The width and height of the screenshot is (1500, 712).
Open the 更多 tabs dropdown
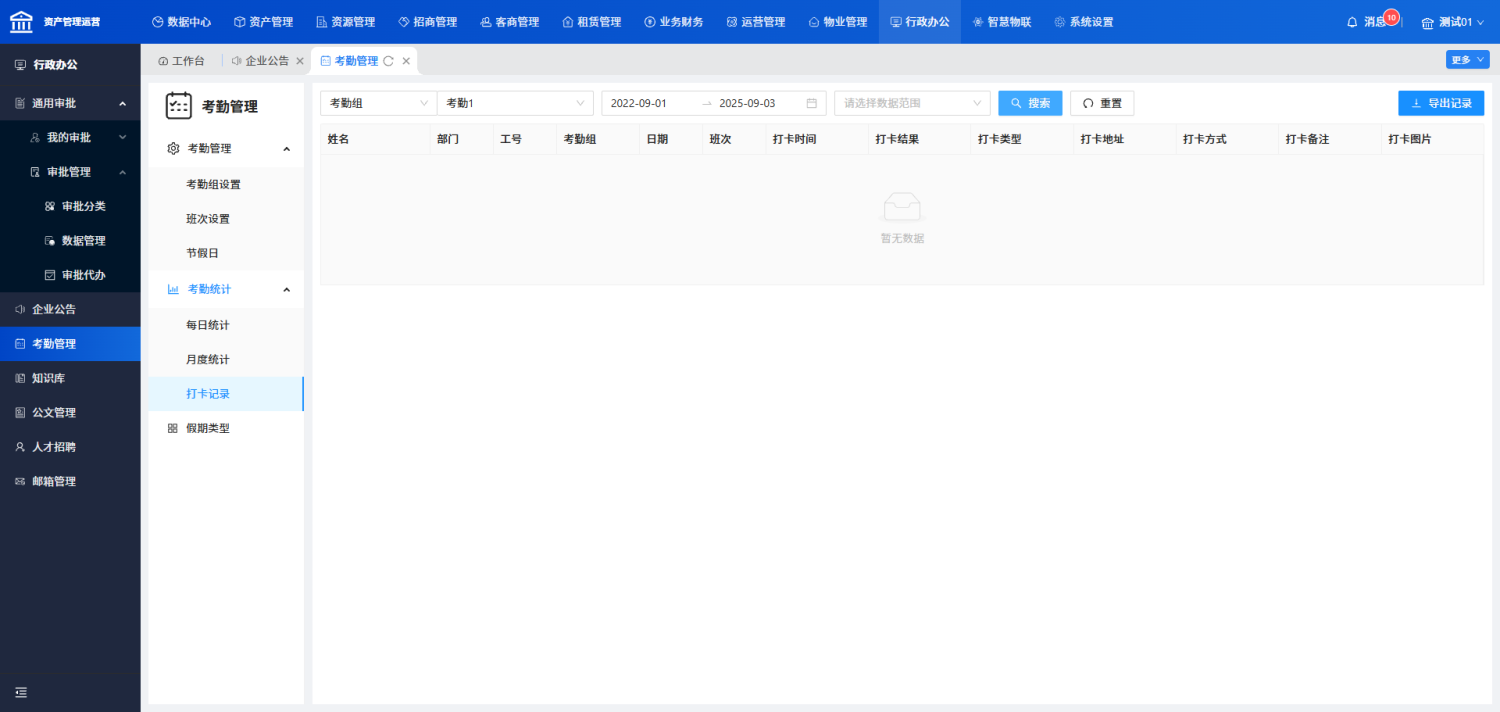1467,60
